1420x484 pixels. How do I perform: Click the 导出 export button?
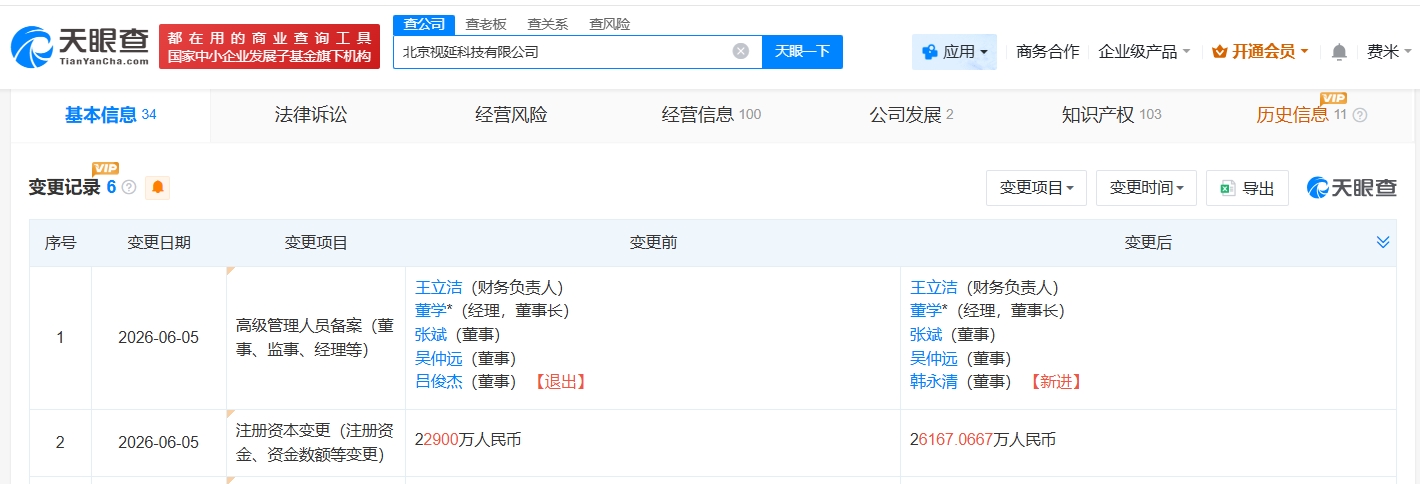1247,188
